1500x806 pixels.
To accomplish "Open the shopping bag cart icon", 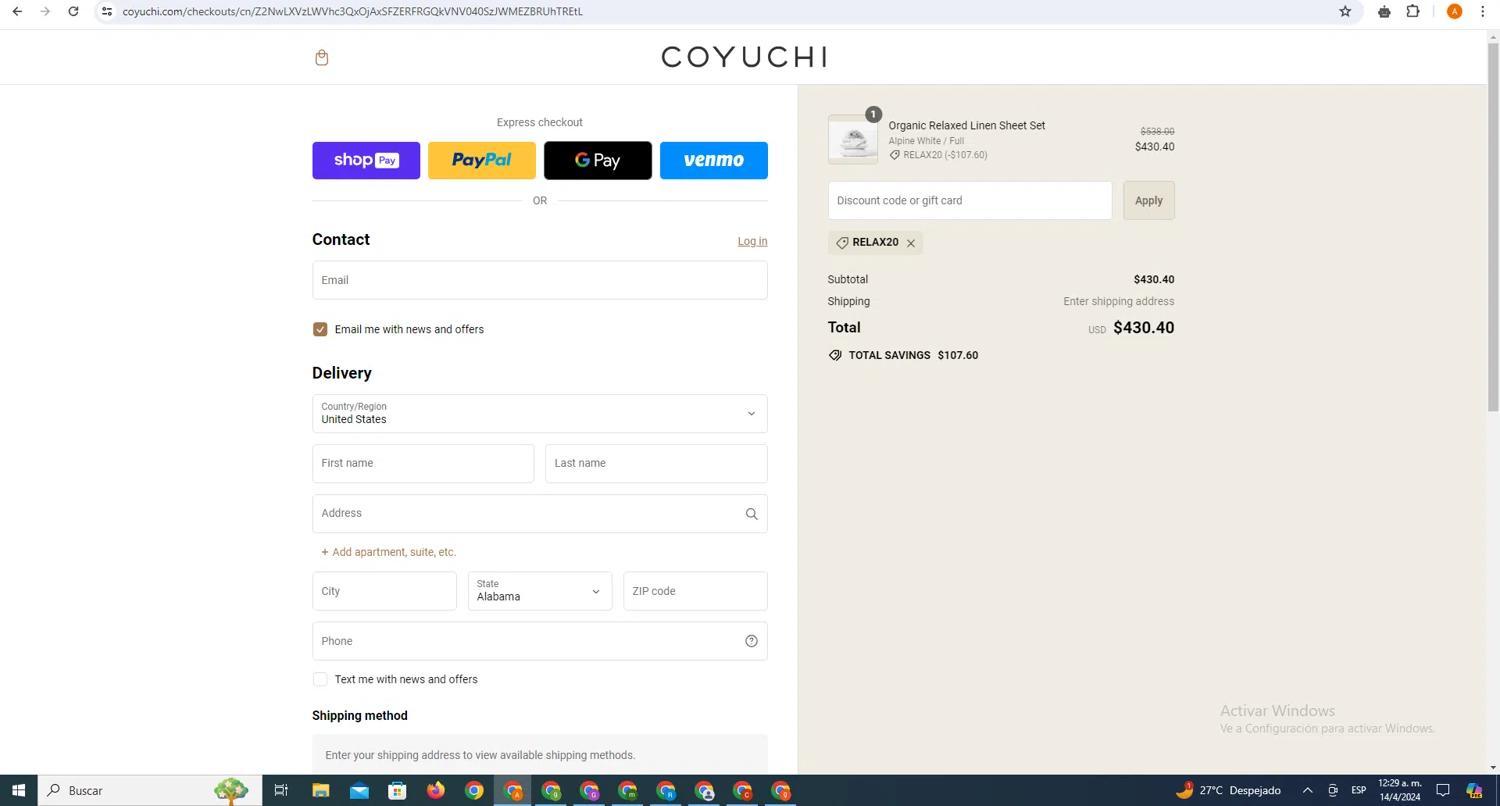I will (x=321, y=57).
